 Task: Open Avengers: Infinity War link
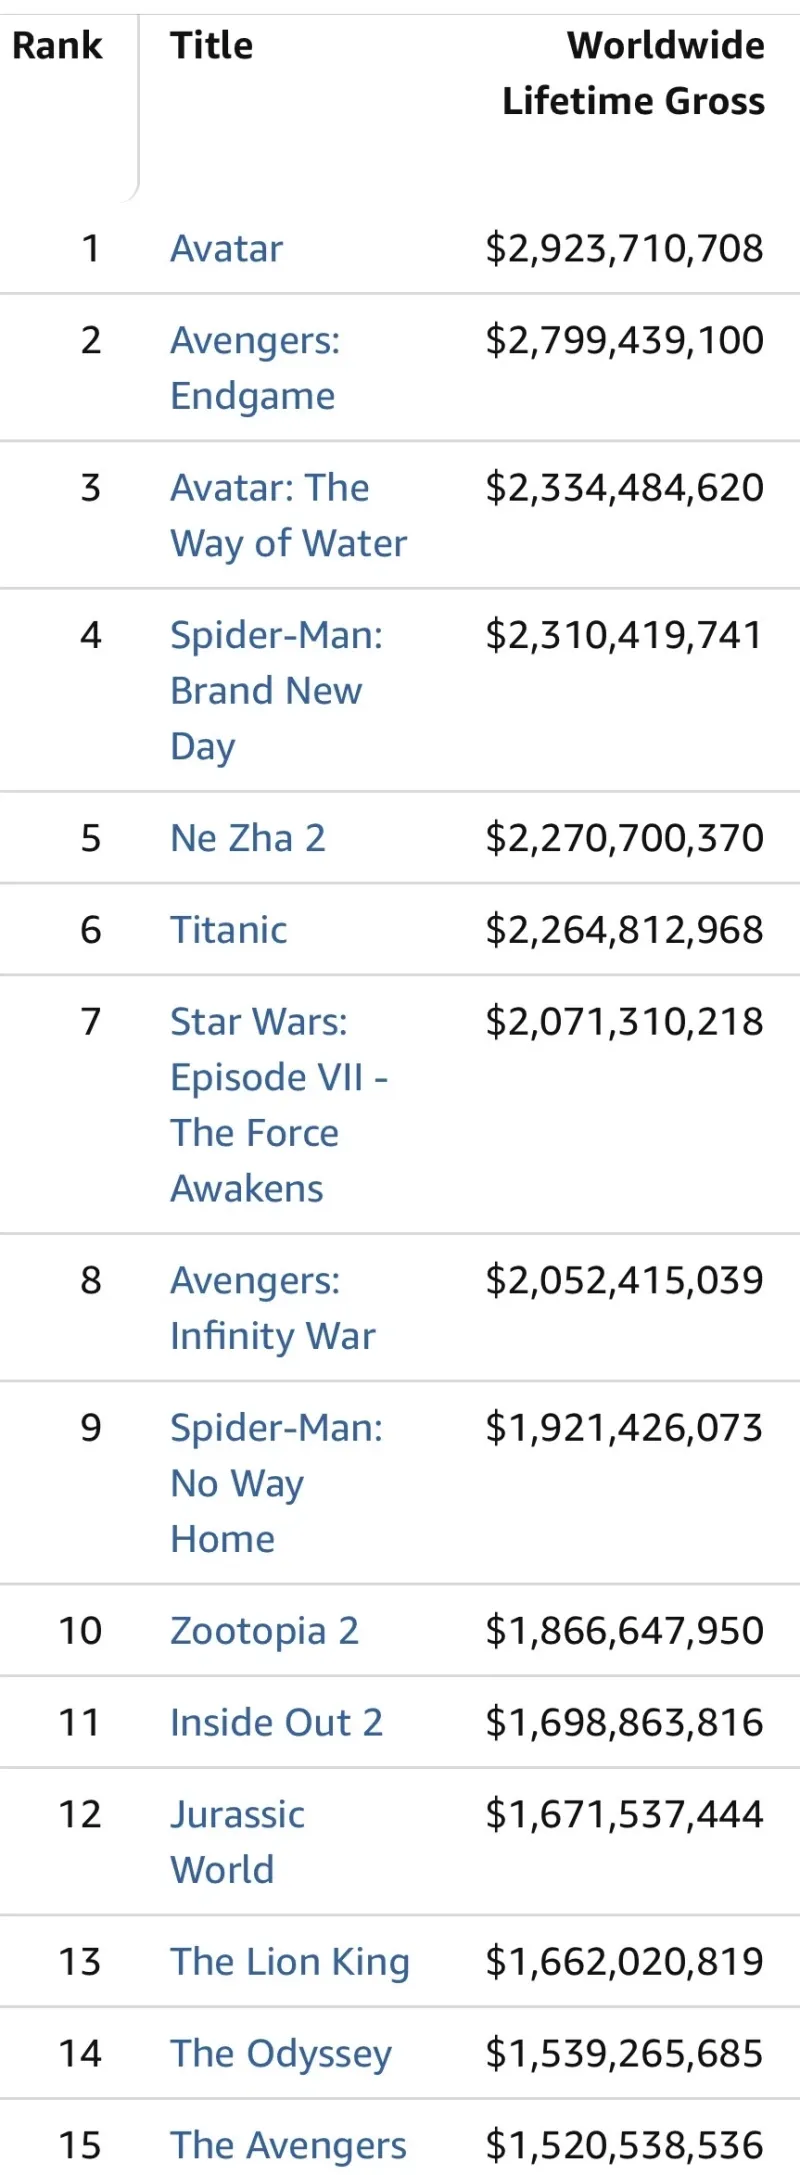click(273, 1308)
